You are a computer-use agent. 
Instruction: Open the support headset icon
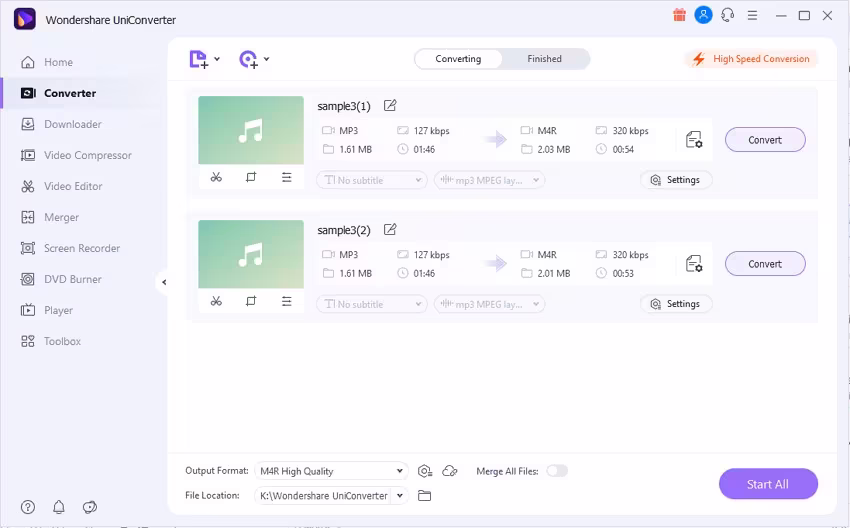pos(727,15)
